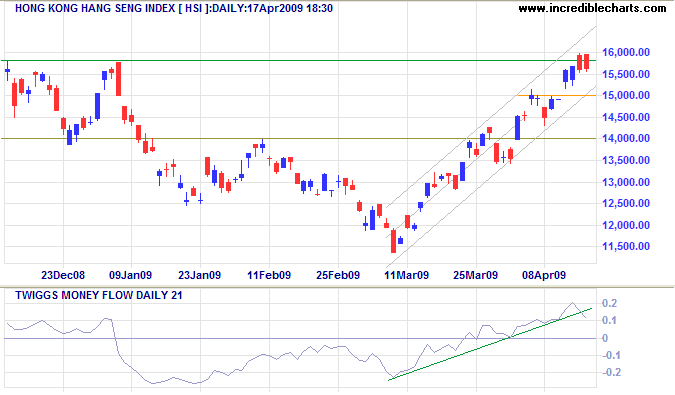Click the 0.2 money flow axis label

[610, 303]
